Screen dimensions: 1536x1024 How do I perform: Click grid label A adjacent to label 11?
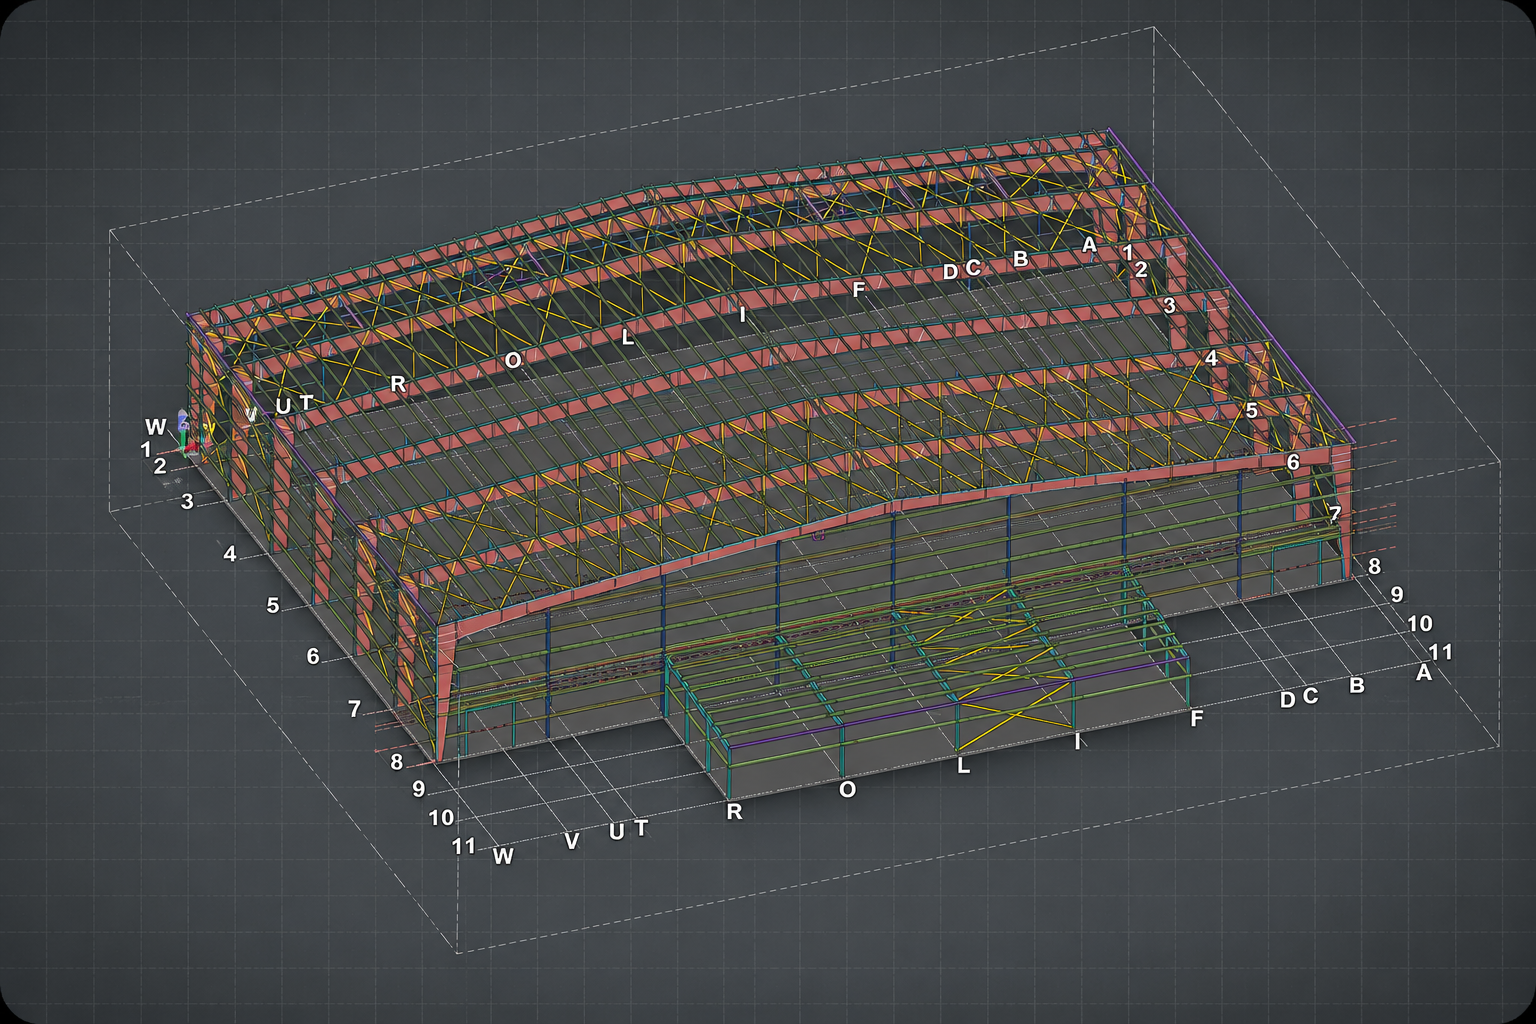(x=1424, y=673)
